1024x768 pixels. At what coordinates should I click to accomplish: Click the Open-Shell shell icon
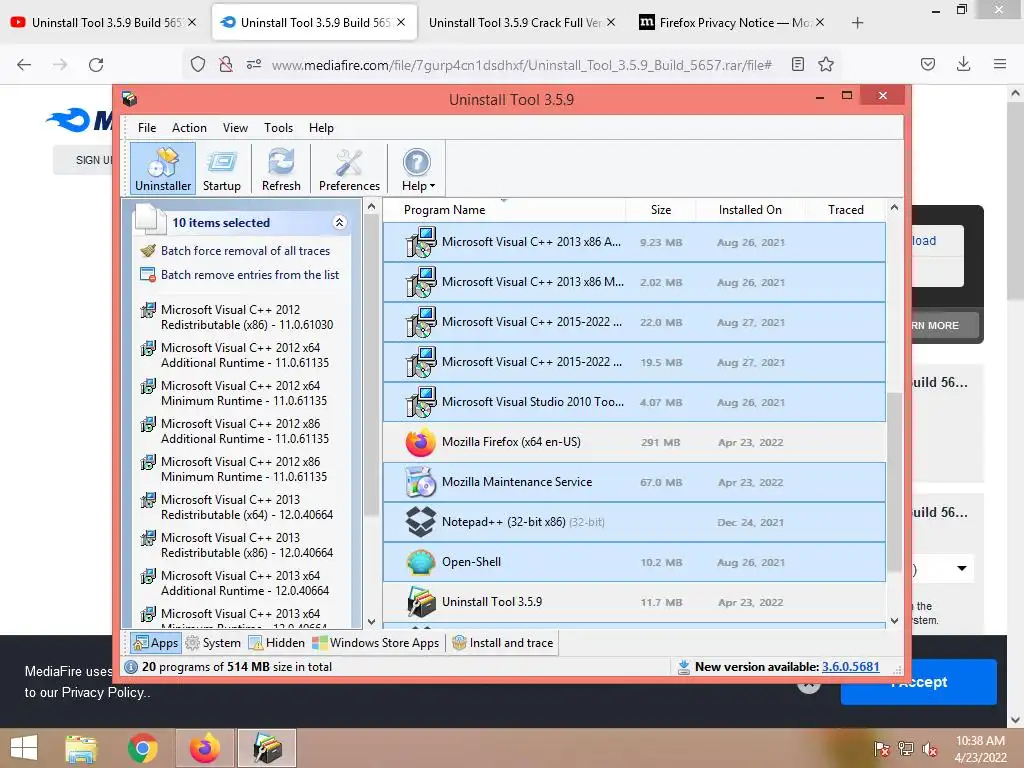(x=421, y=562)
